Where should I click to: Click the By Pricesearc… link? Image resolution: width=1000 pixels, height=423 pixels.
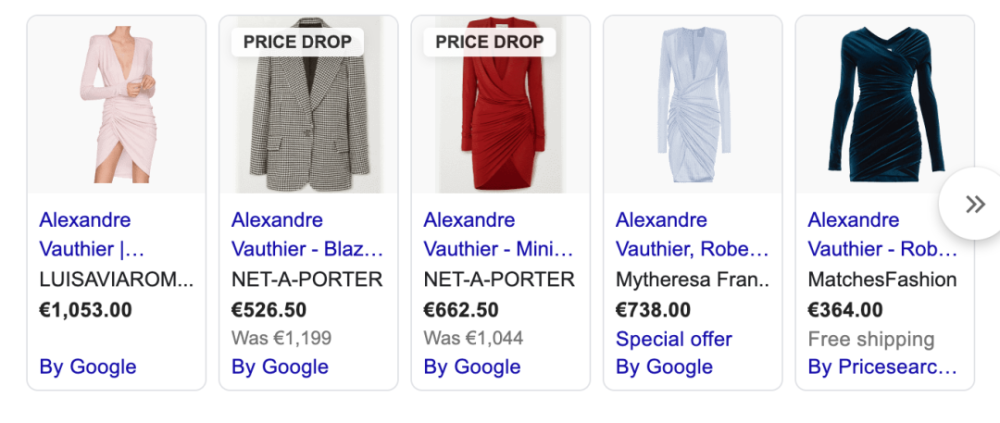coord(882,367)
